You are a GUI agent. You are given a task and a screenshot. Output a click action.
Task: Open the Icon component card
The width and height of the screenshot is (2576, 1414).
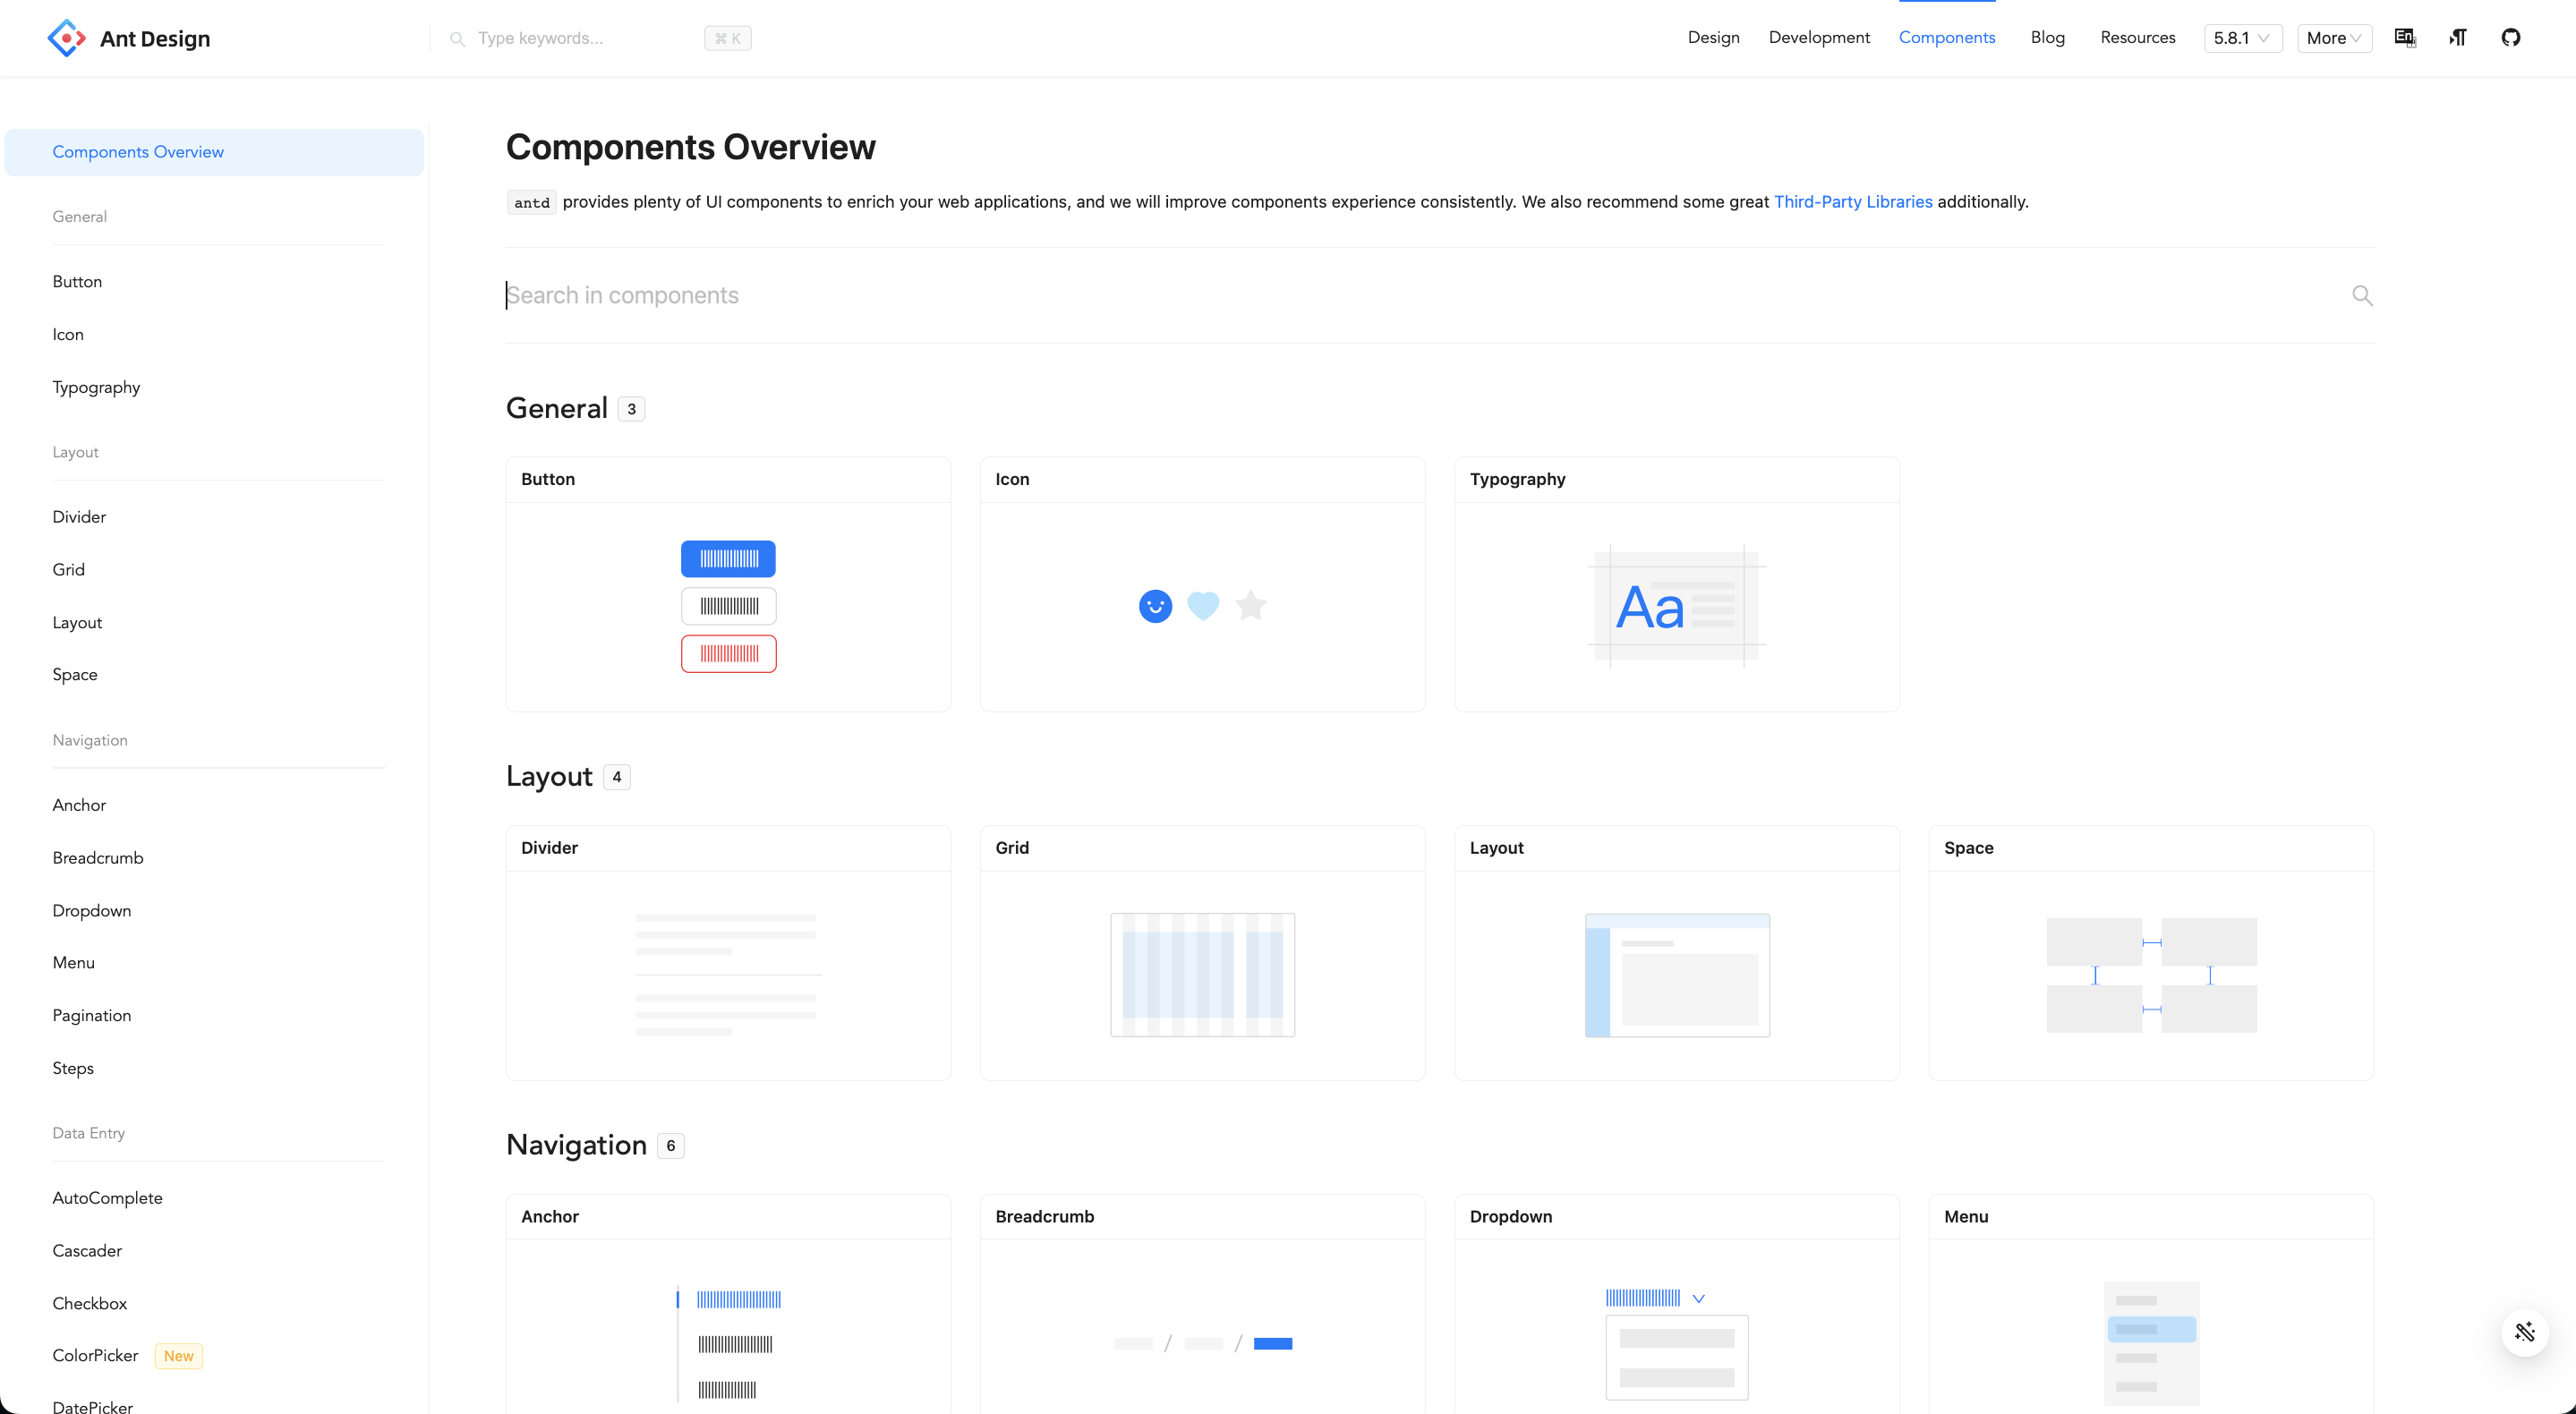point(1202,584)
